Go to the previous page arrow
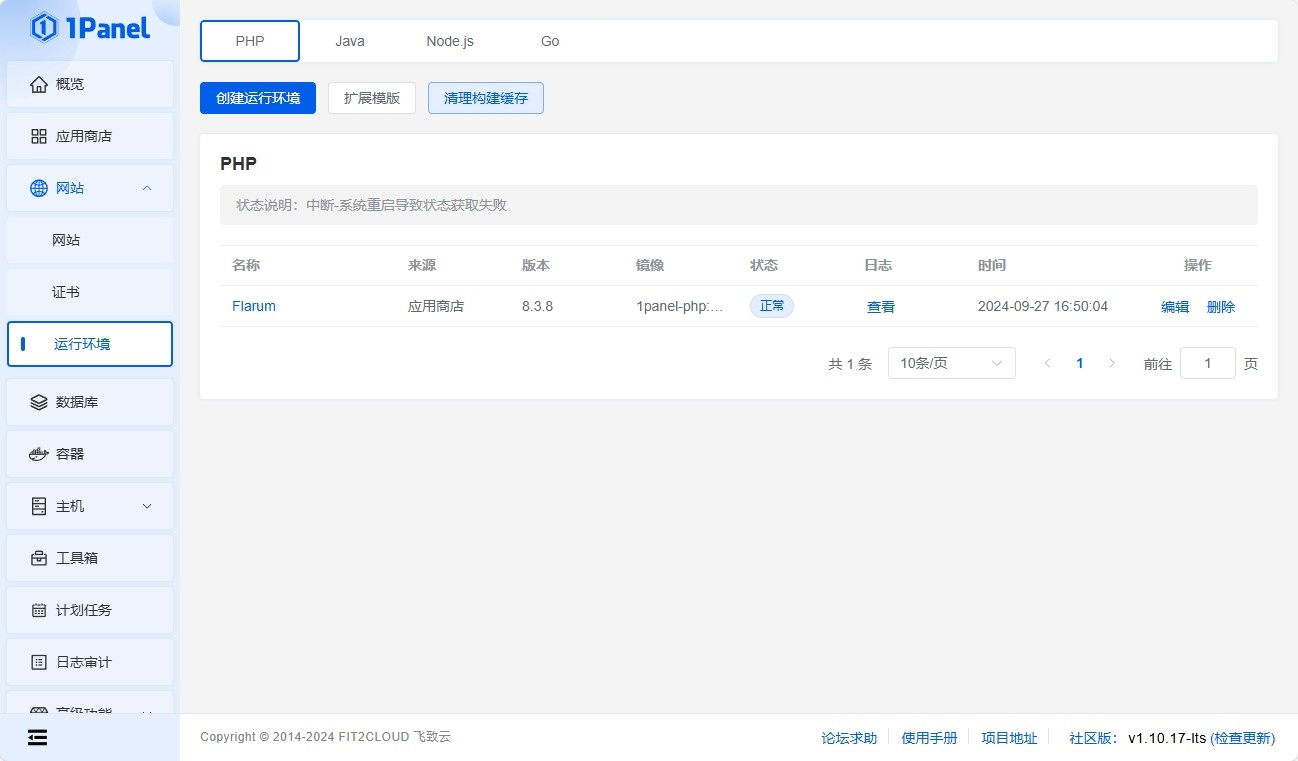The height and width of the screenshot is (761, 1298). [1047, 363]
